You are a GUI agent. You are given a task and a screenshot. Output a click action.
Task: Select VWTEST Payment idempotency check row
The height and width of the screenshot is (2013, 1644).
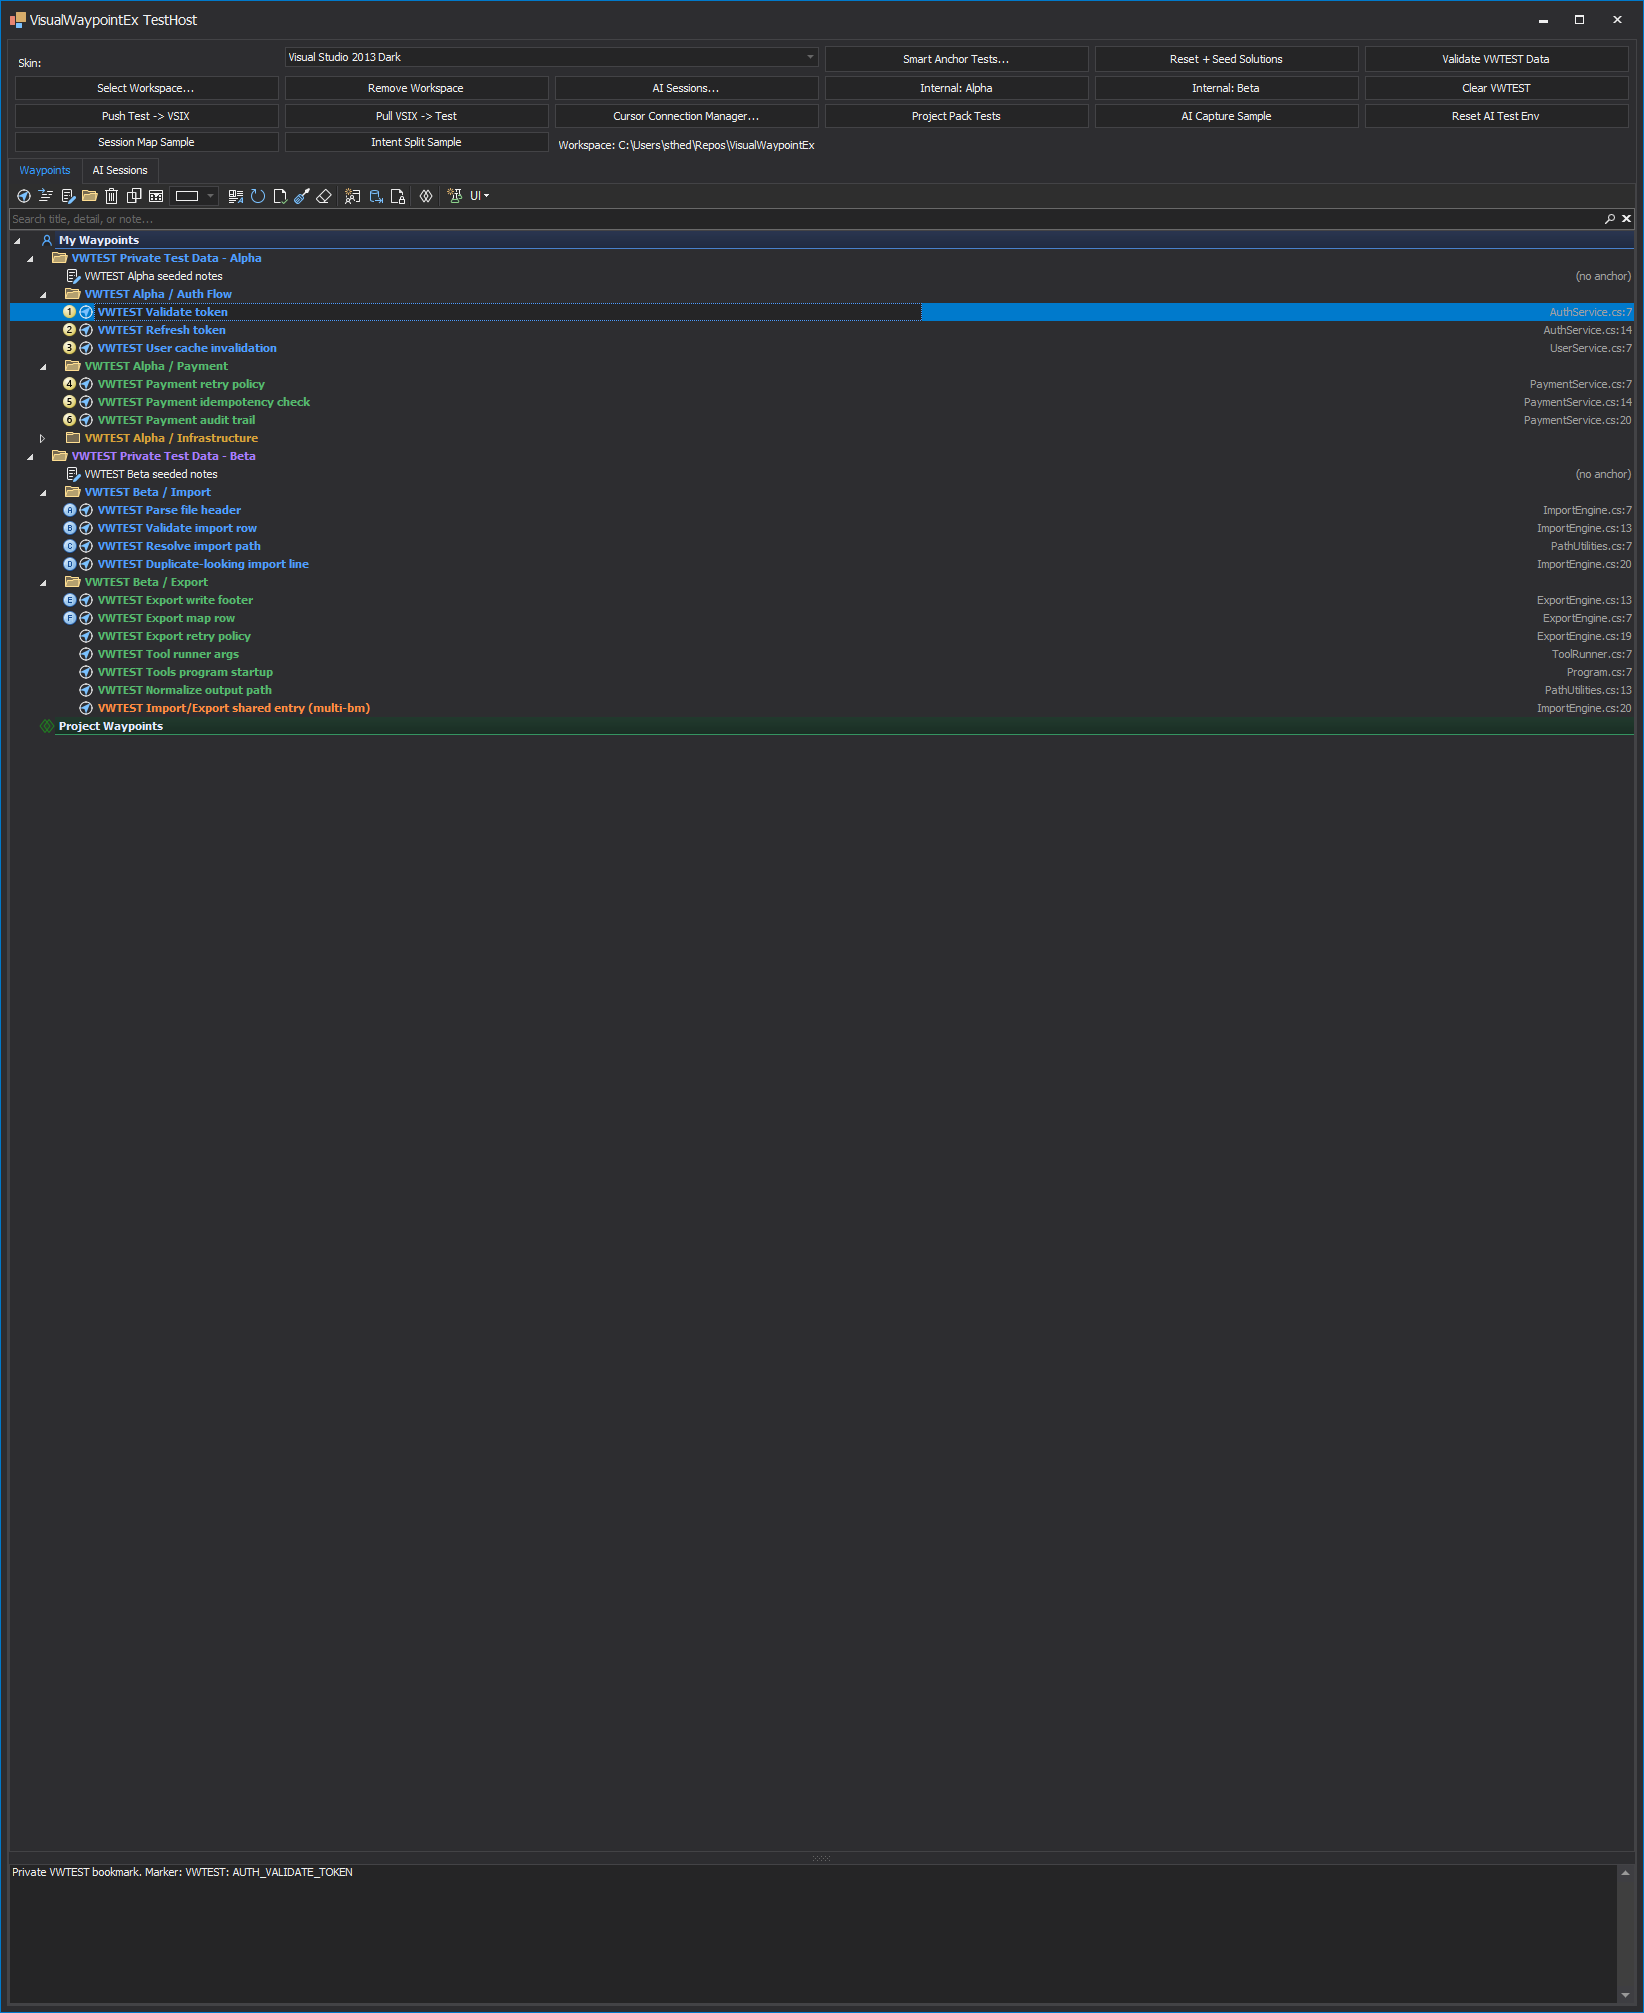pyautogui.click(x=821, y=402)
